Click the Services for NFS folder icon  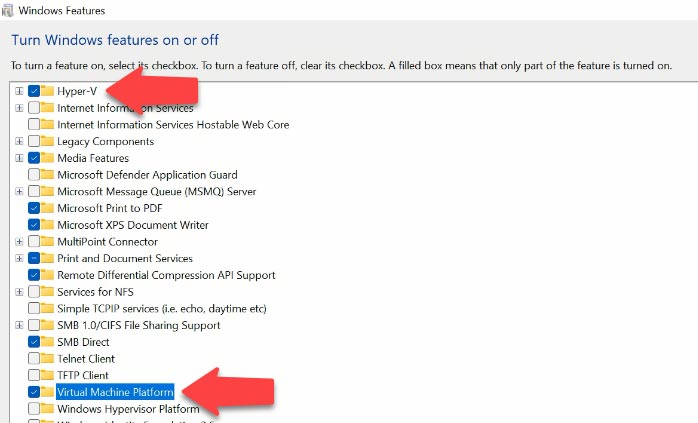47,292
